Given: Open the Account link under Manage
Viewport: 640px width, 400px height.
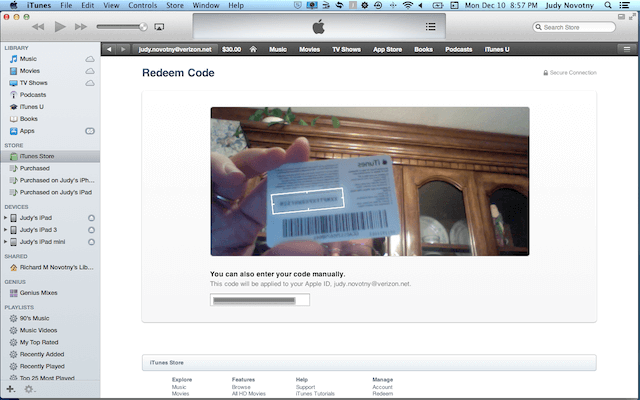Looking at the screenshot, I should pos(382,387).
